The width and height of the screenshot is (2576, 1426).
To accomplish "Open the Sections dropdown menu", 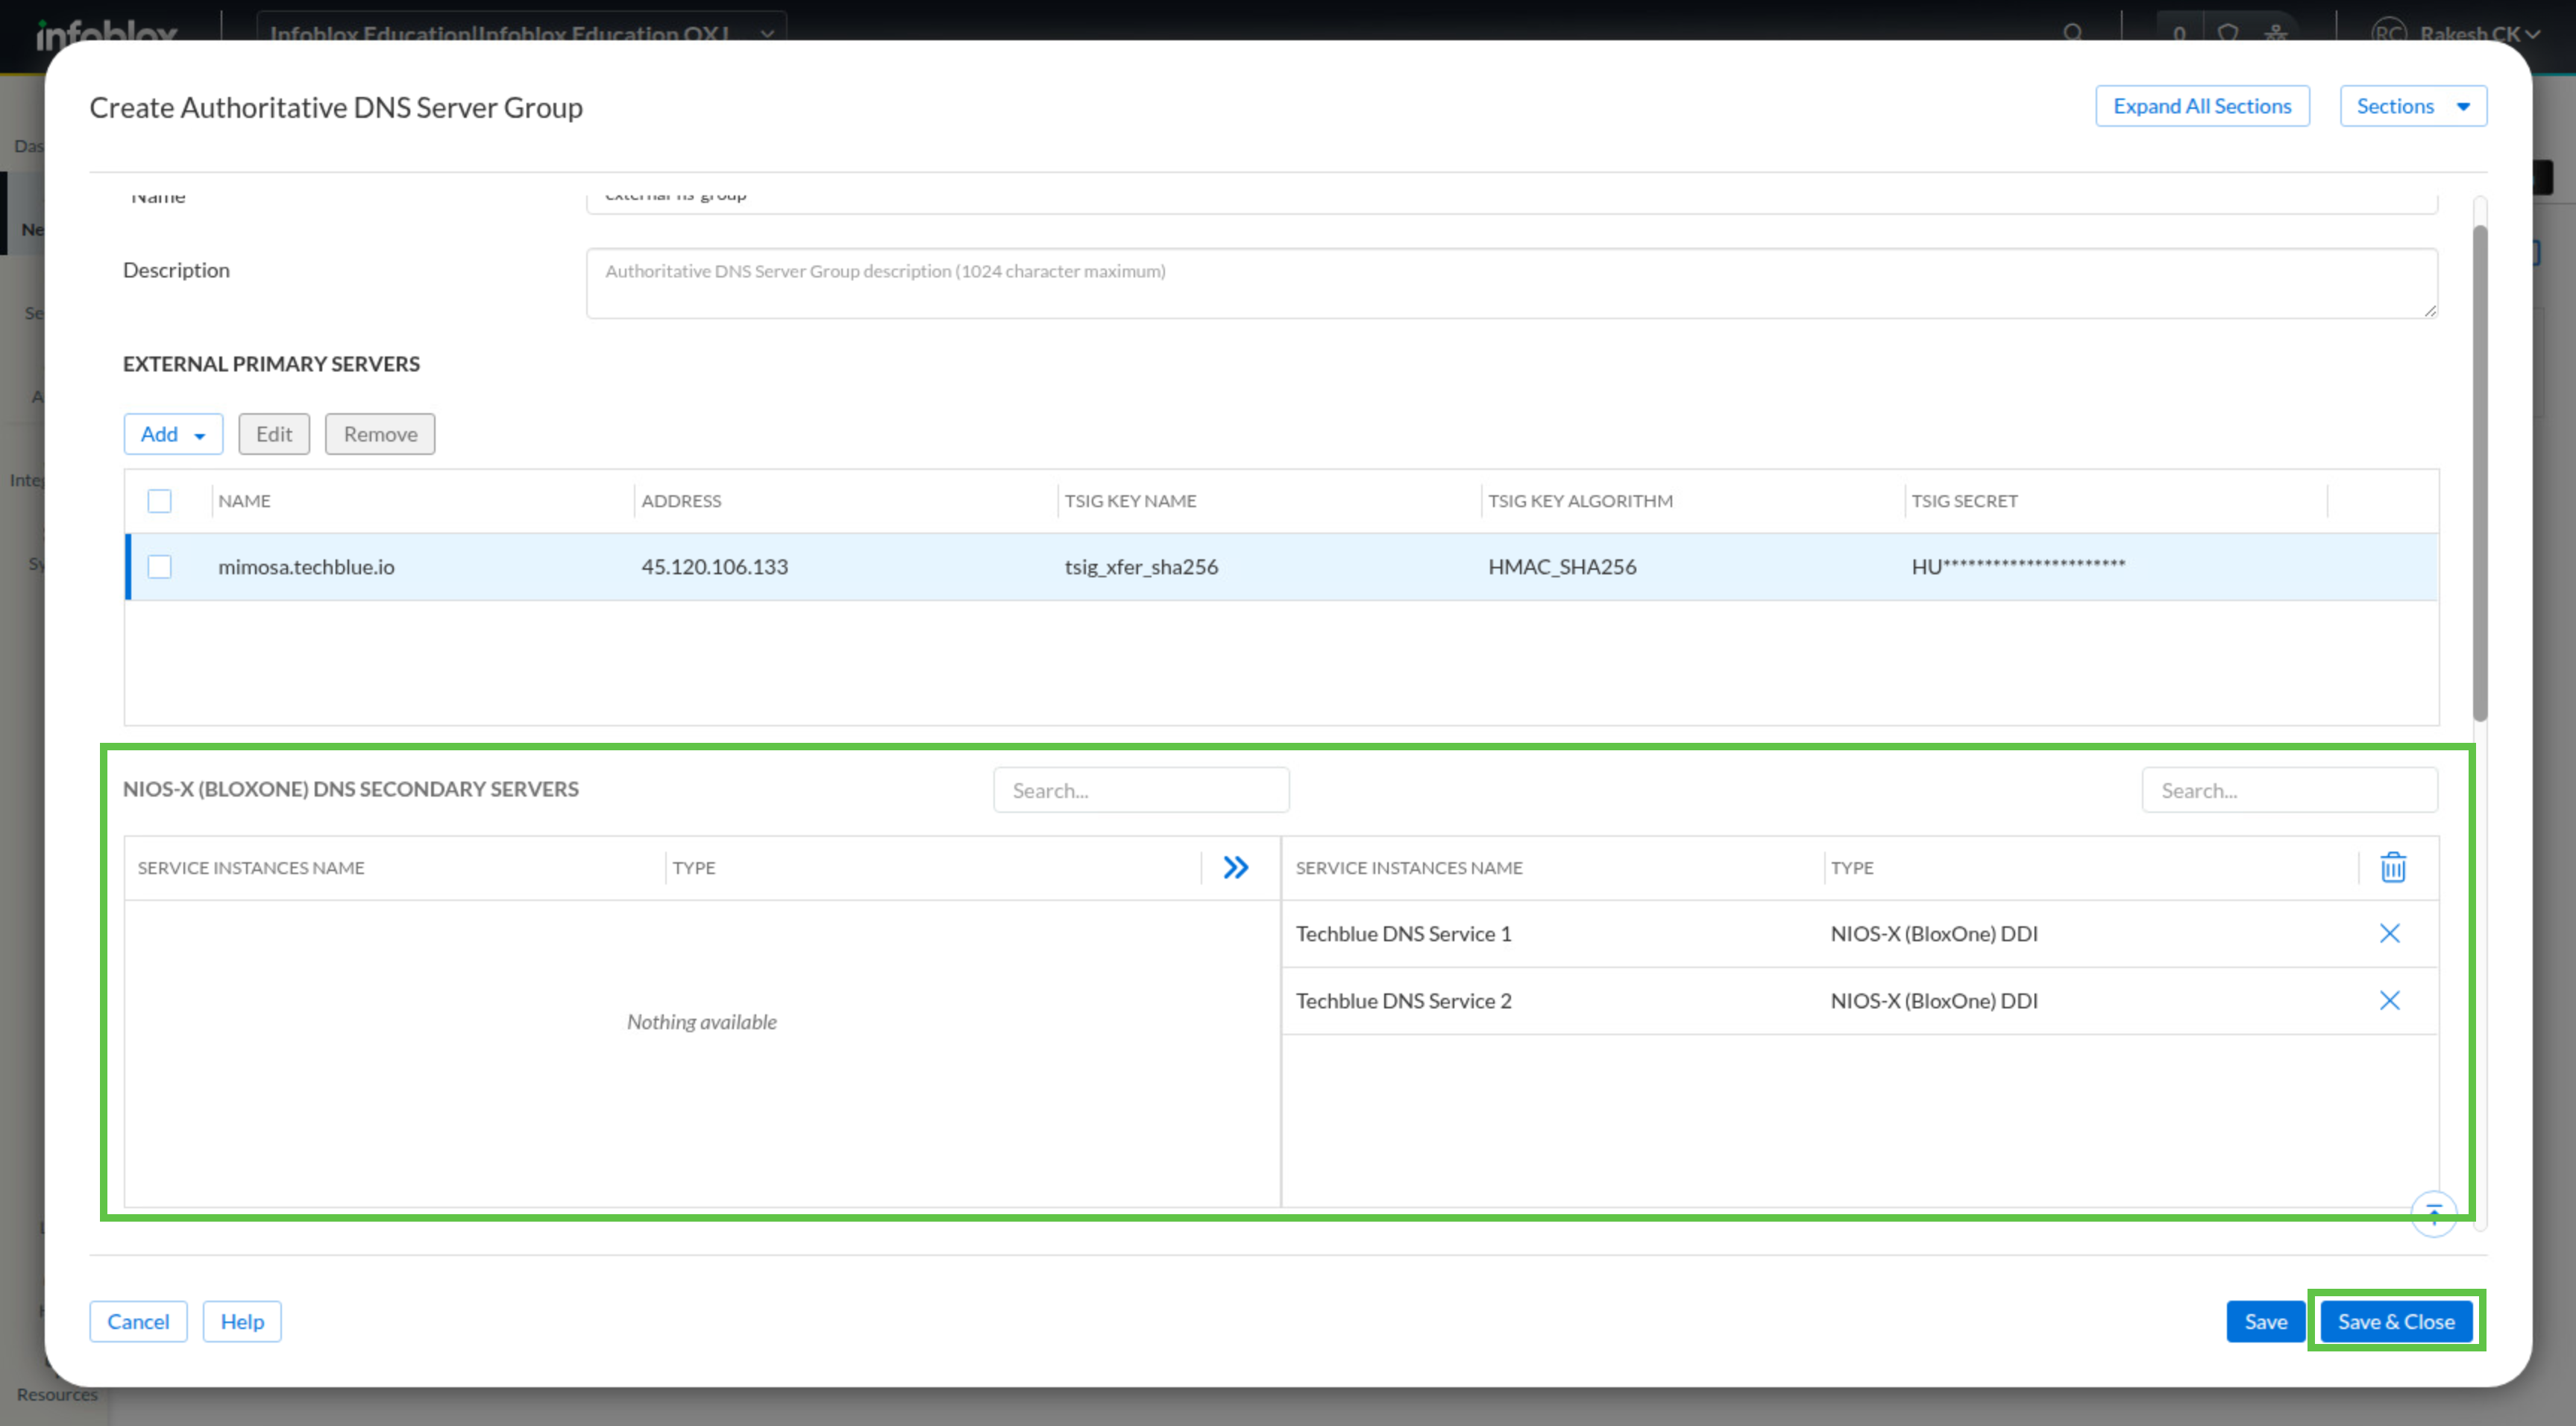I will (x=2413, y=106).
